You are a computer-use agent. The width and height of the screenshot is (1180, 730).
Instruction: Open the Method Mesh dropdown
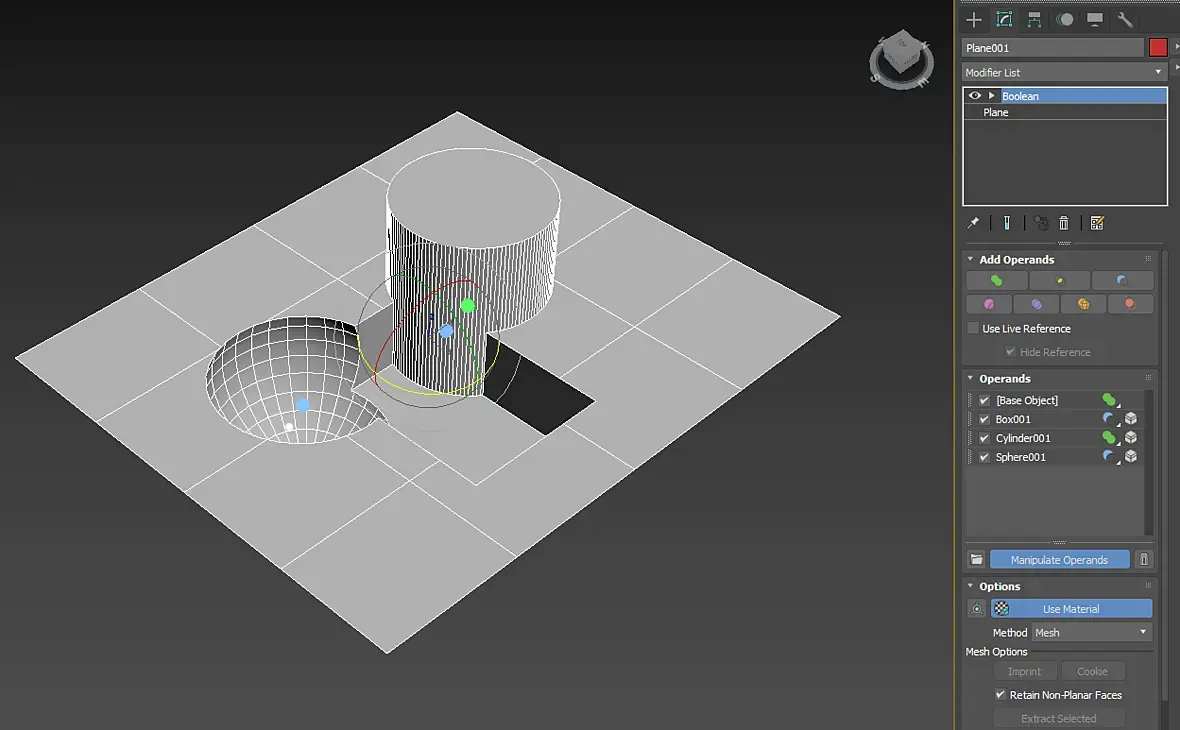tap(1091, 632)
